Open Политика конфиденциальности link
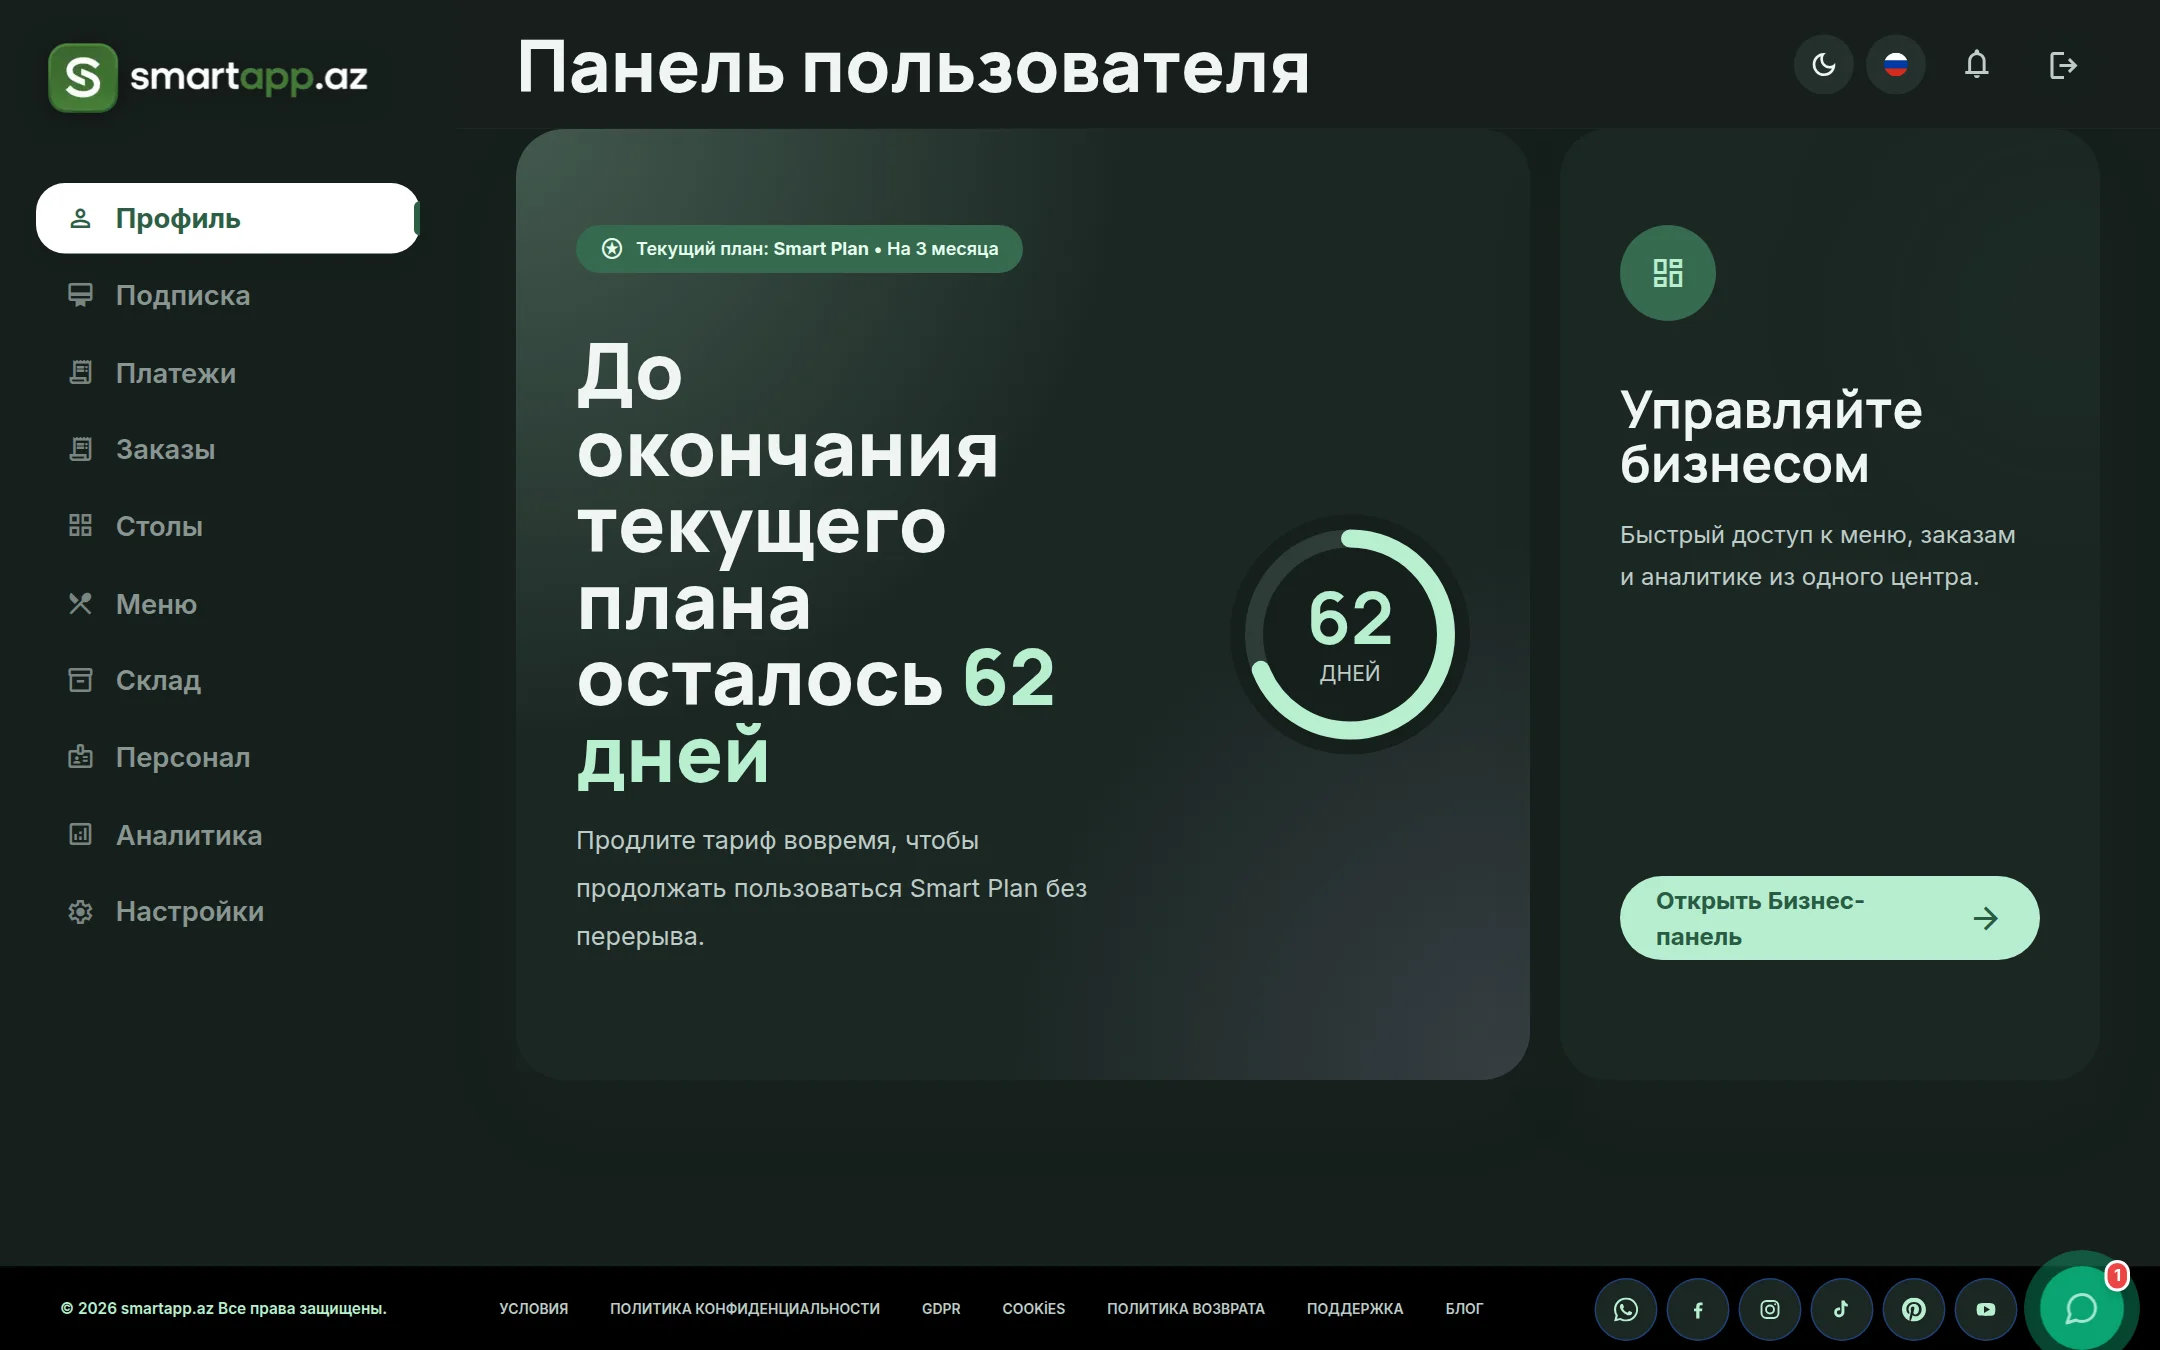This screenshot has height=1350, width=2160. [745, 1308]
